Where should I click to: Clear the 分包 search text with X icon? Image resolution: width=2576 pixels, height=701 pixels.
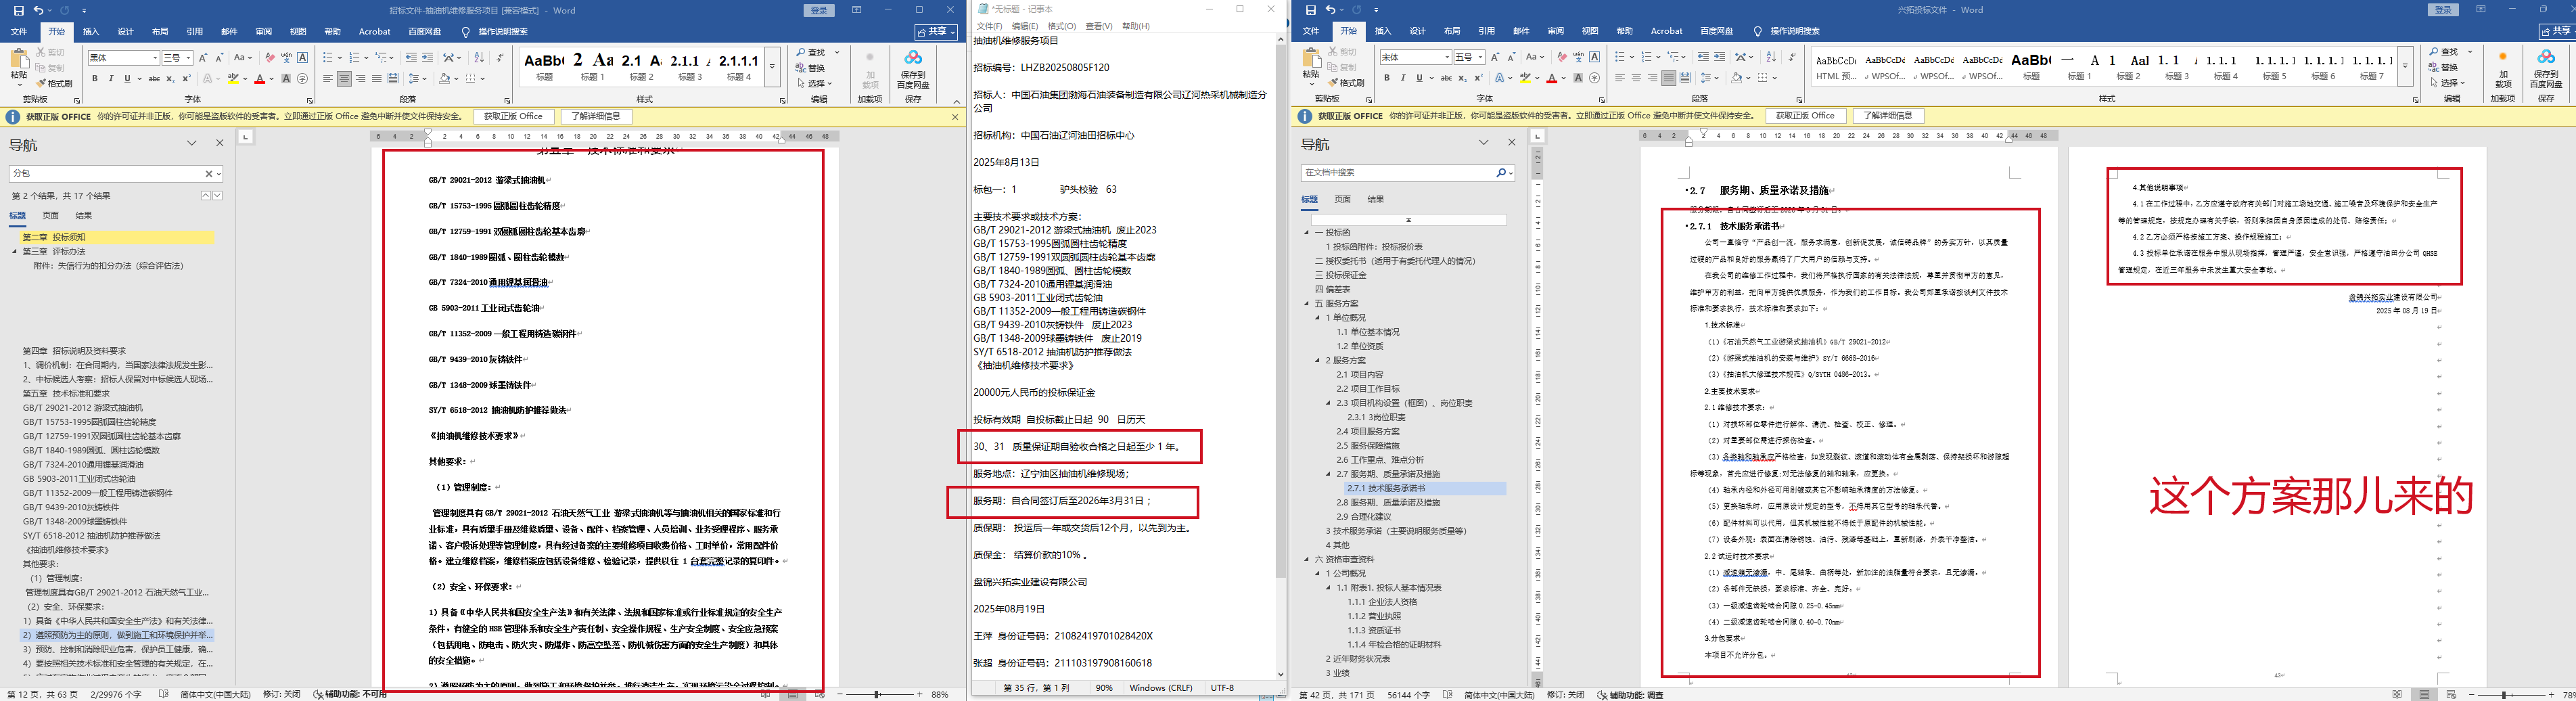[x=209, y=174]
